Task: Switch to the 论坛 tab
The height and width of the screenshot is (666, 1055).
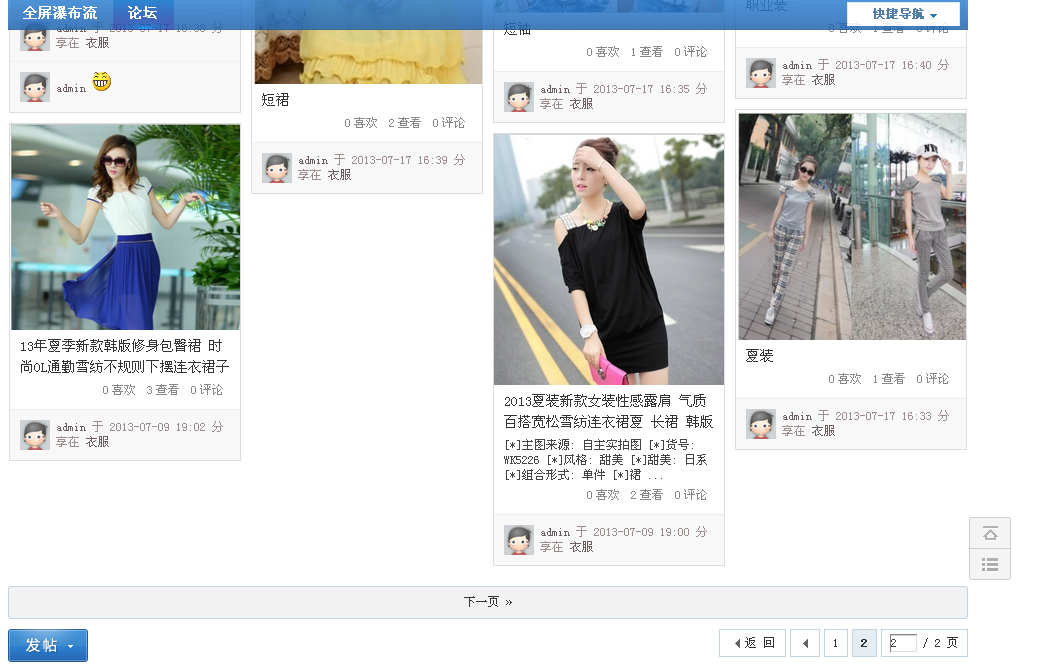Action: pyautogui.click(x=141, y=14)
